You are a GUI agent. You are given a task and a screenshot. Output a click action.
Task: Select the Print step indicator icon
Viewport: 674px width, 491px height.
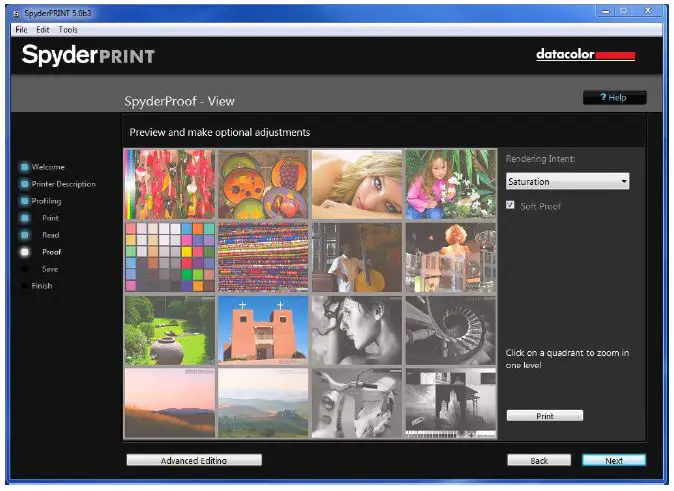point(25,218)
